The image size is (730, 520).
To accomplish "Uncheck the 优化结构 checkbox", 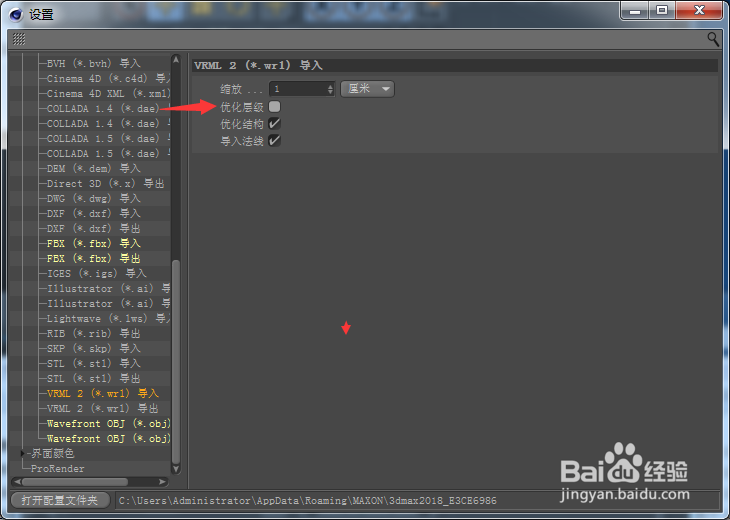I will tap(275, 123).
